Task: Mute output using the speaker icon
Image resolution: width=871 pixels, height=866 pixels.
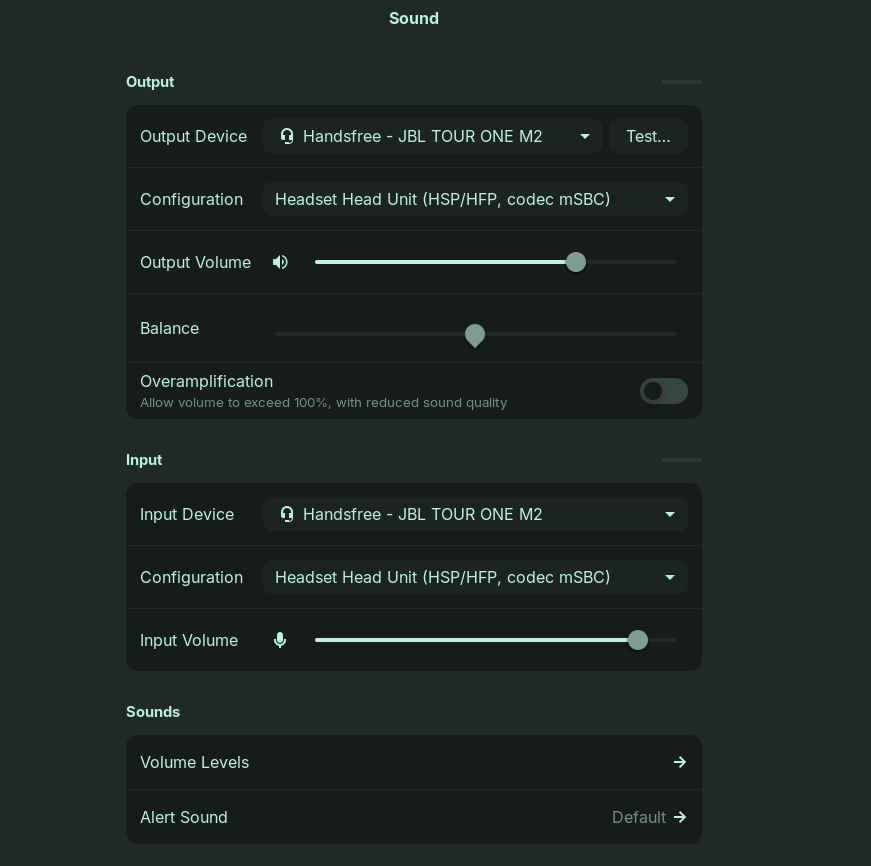Action: pyautogui.click(x=280, y=262)
